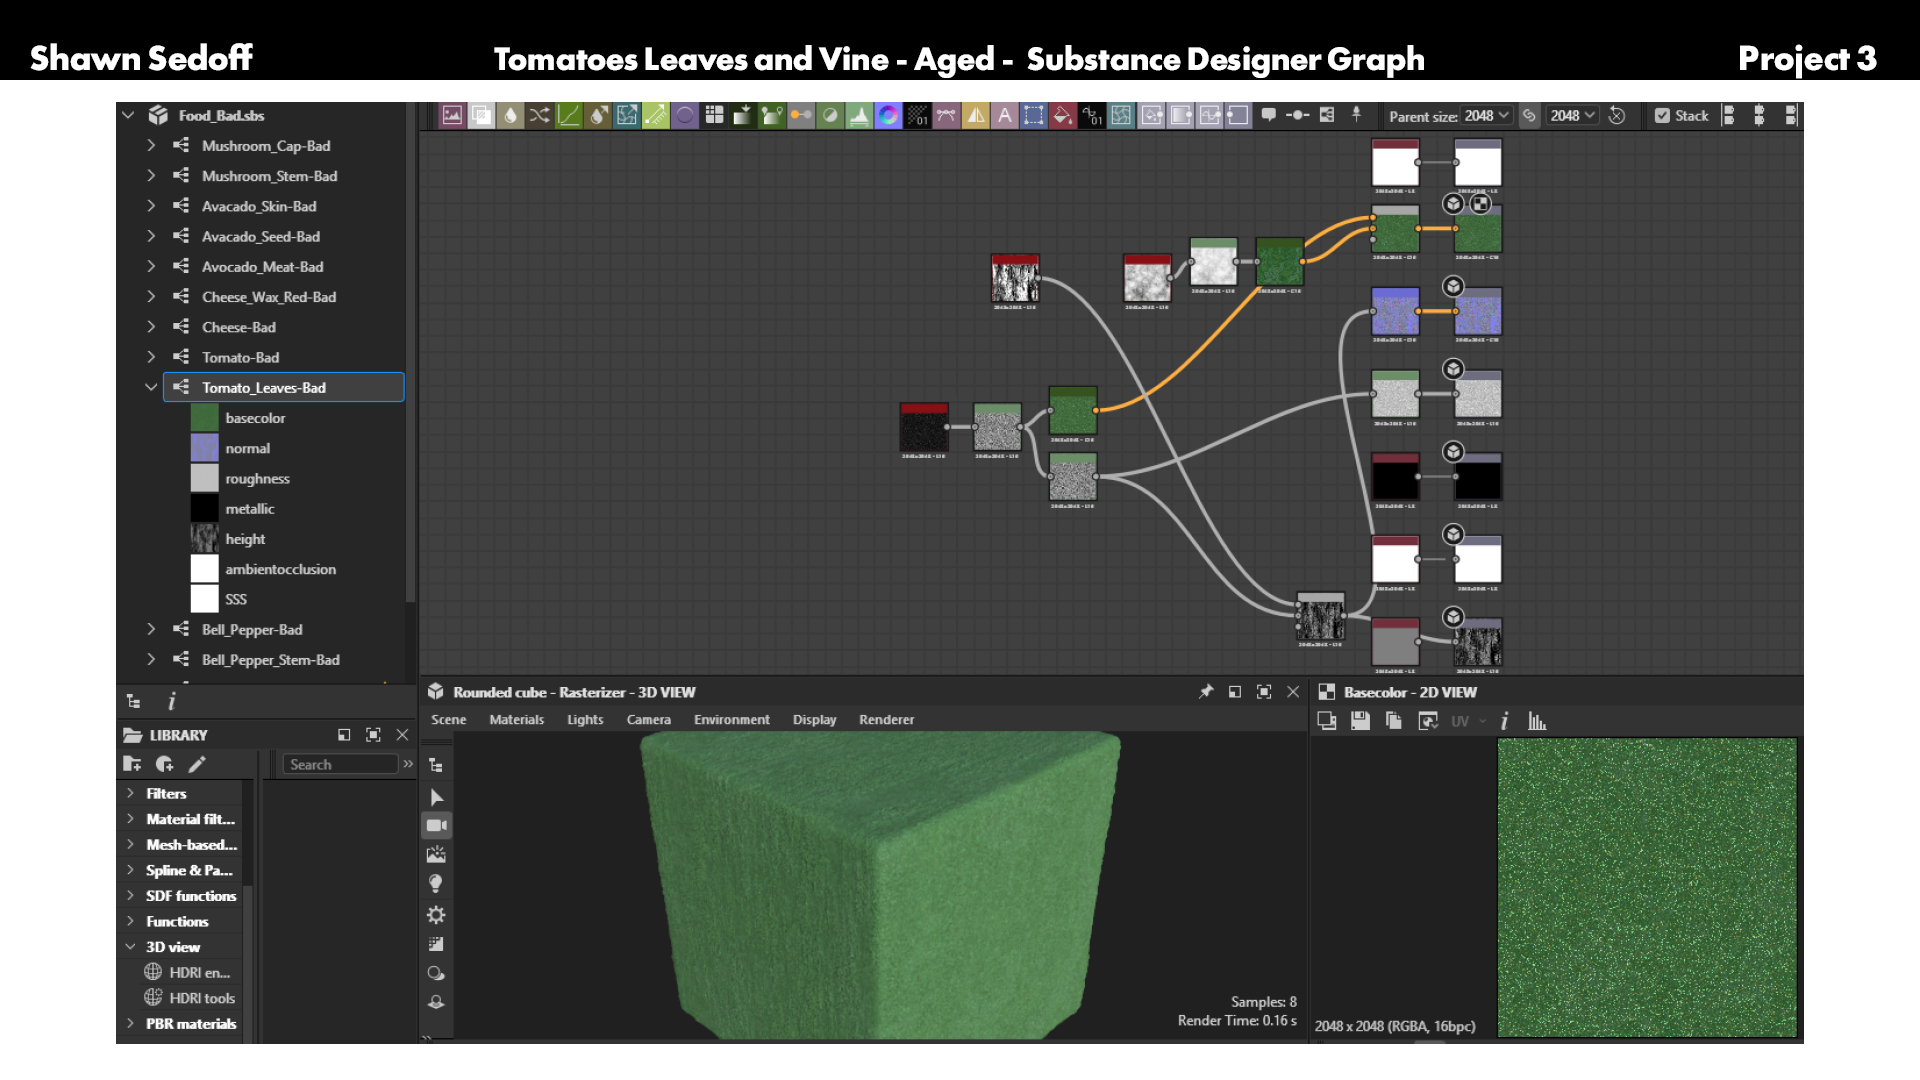The height and width of the screenshot is (1080, 1920).
Task: Add a Curve node from toolbar
Action: [568, 115]
